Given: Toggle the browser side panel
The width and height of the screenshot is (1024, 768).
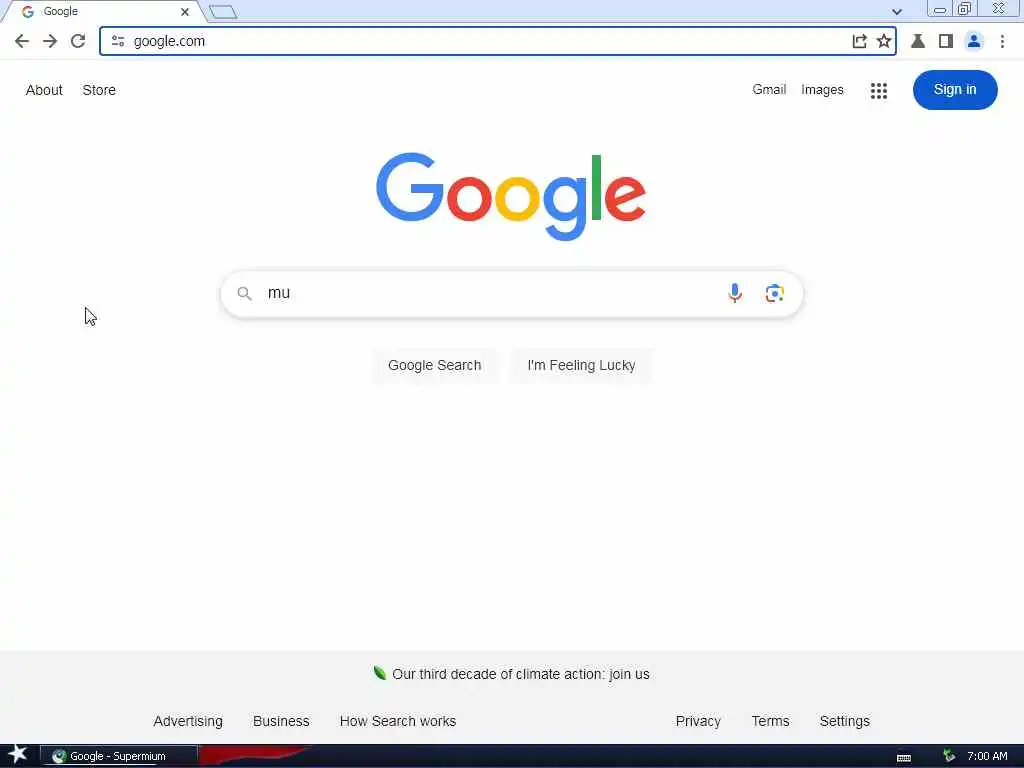Looking at the screenshot, I should tap(946, 41).
